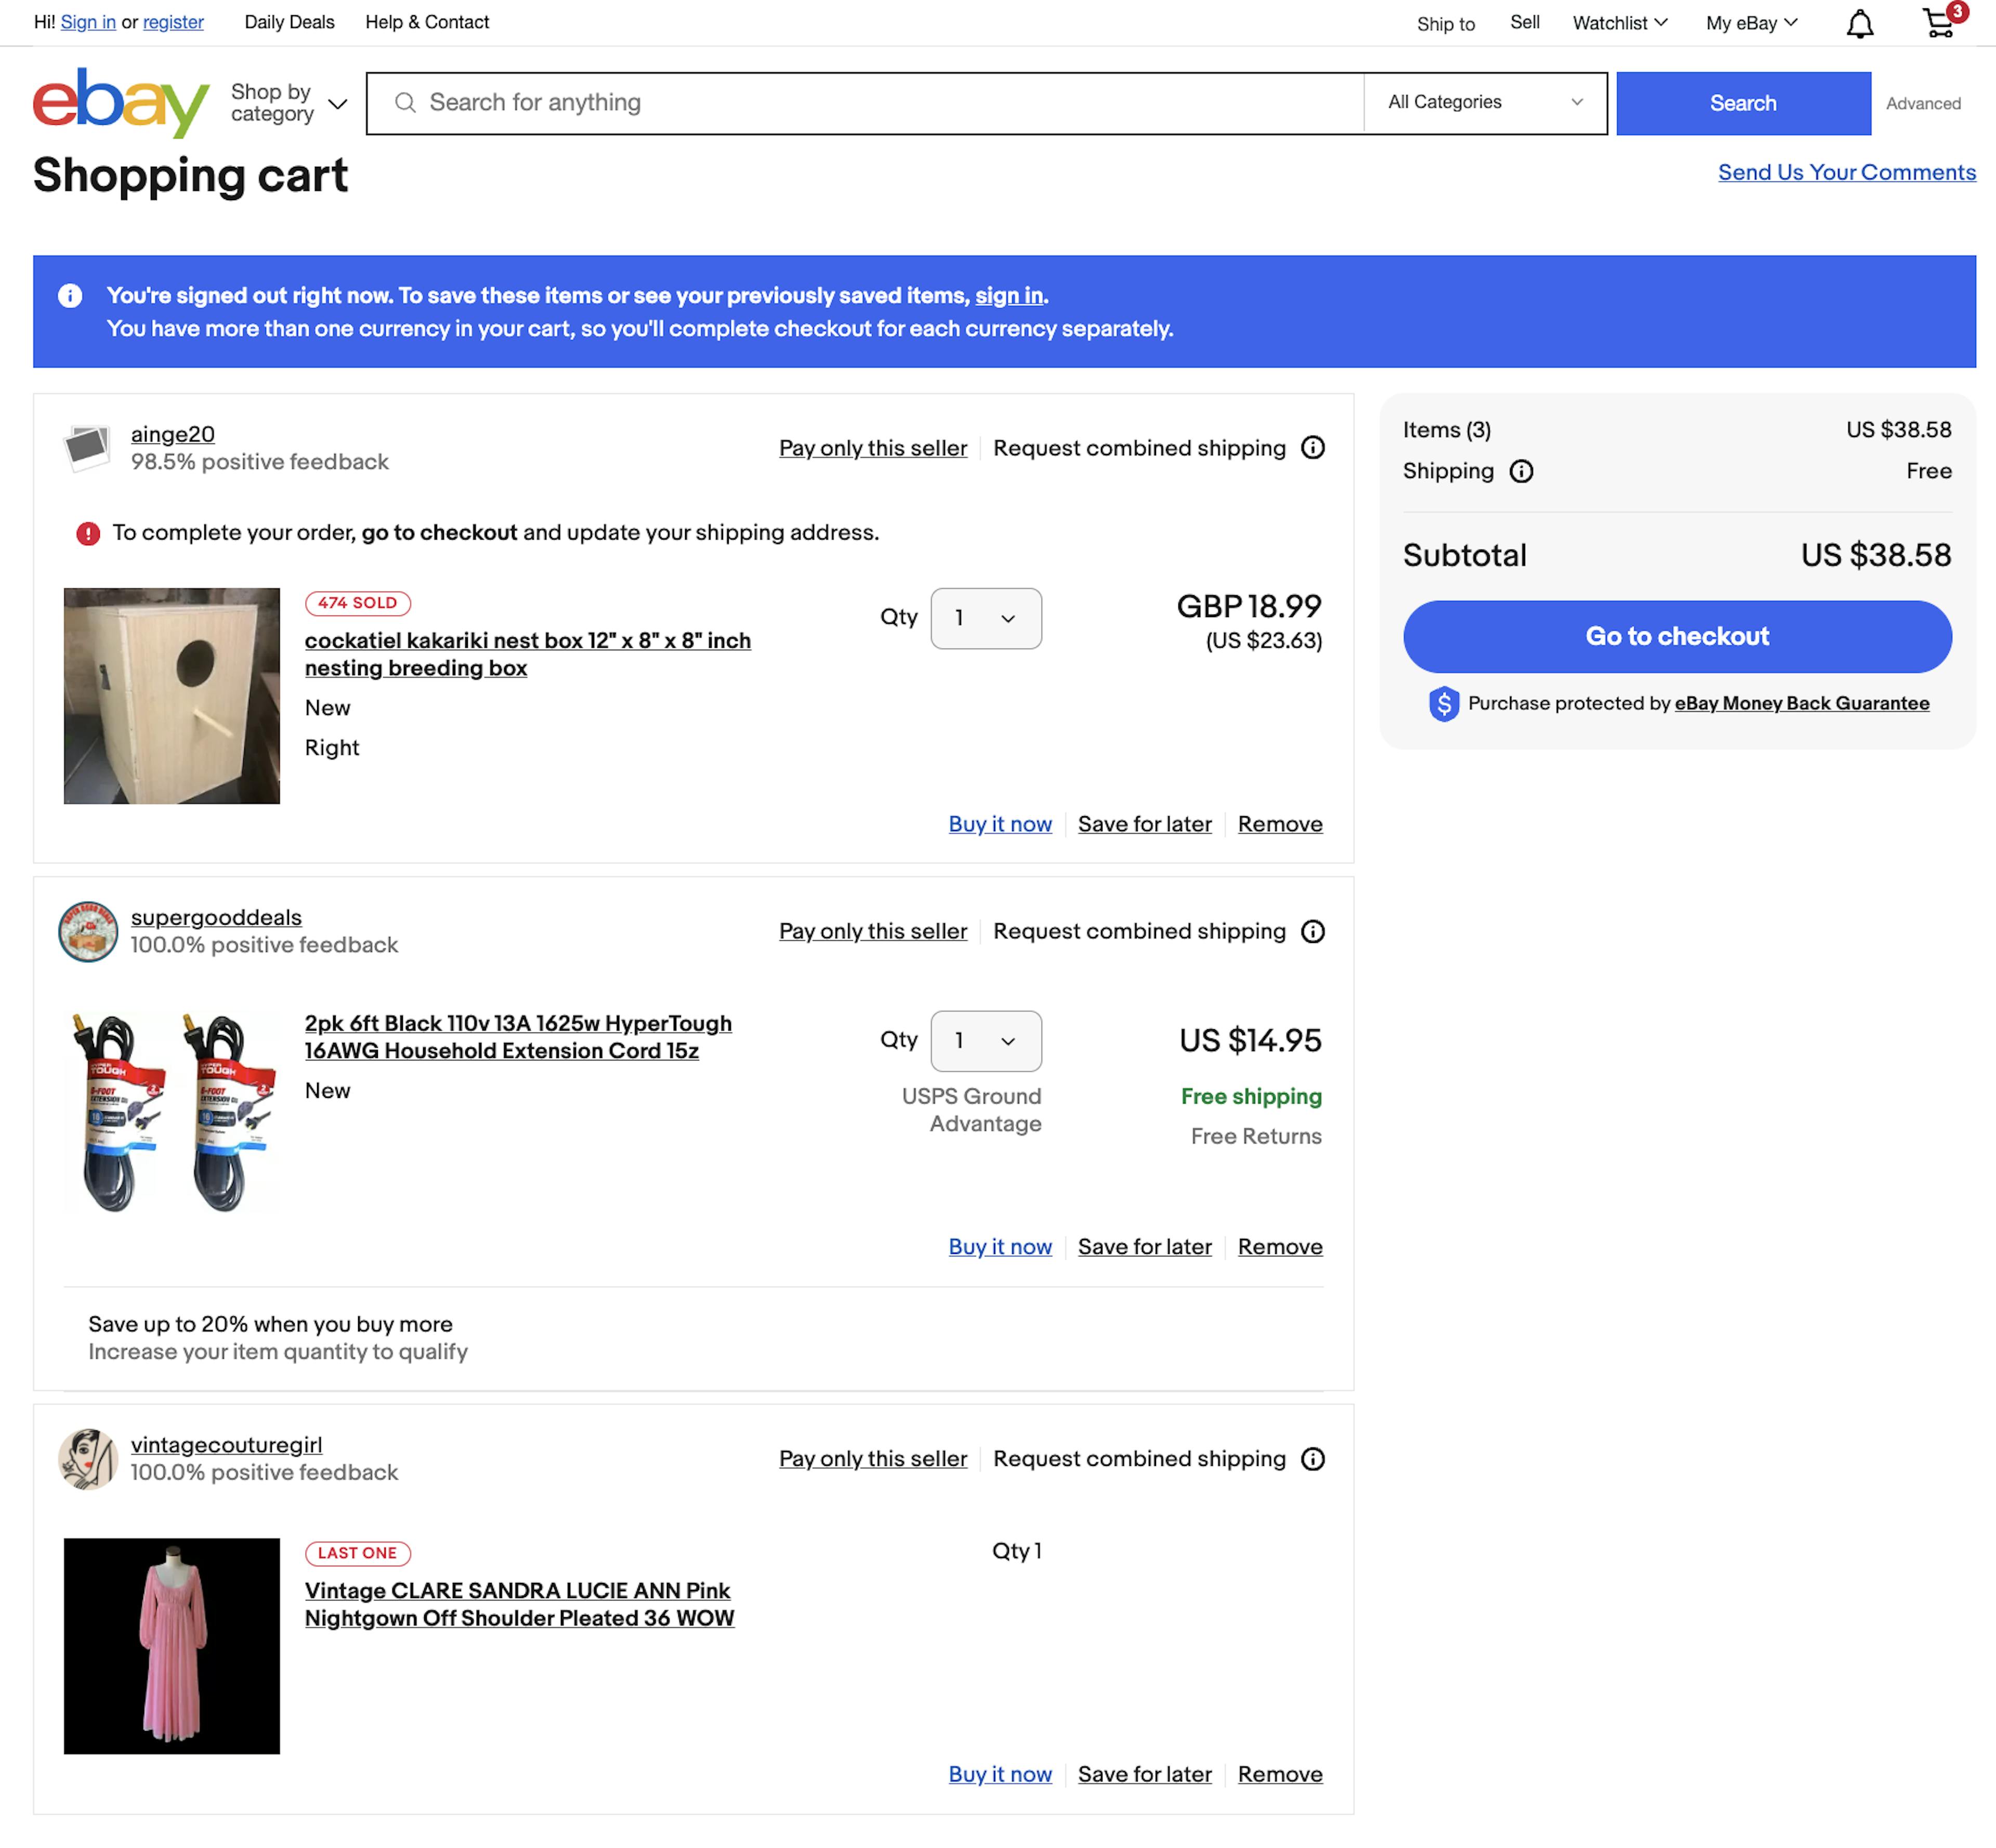Click the sign in link in the blue banner
The height and width of the screenshot is (1848, 1996).
pyautogui.click(x=1009, y=295)
